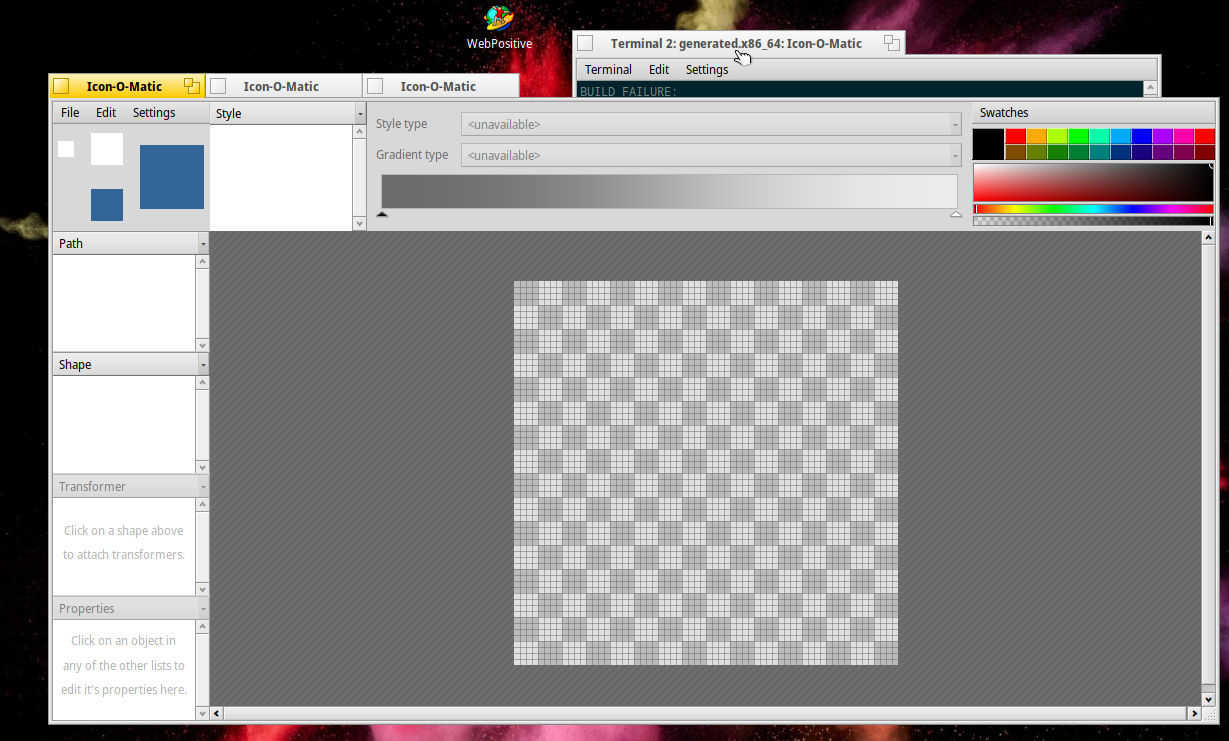Click the checkered alpha transparency slider

pyautogui.click(x=1093, y=221)
